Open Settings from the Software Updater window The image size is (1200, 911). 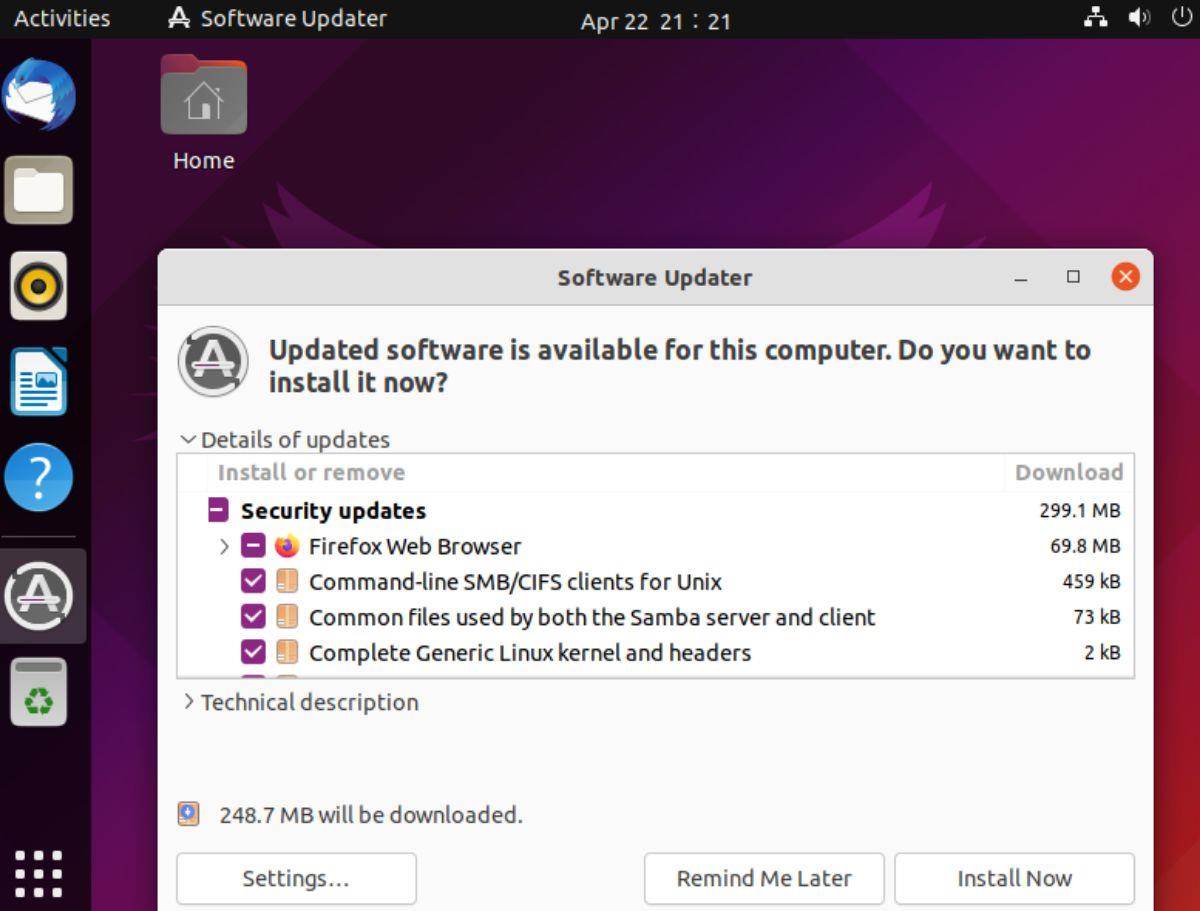(x=296, y=878)
